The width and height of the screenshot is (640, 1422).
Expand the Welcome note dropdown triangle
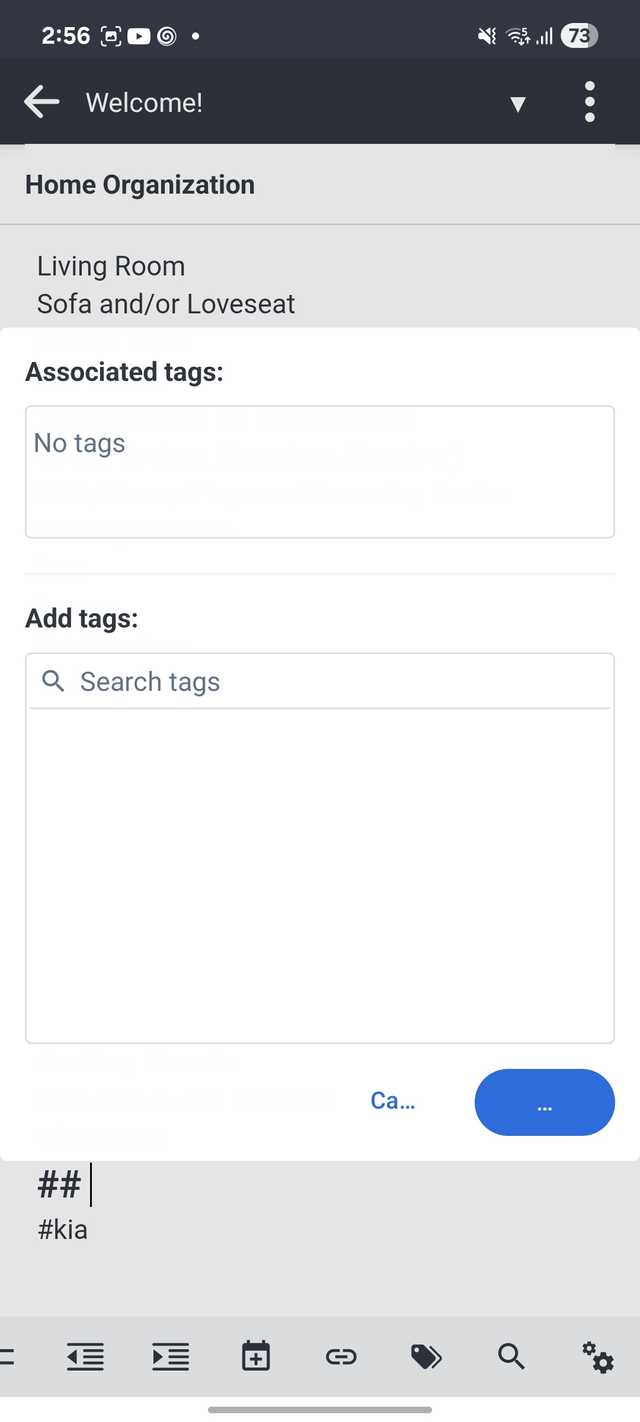[x=518, y=104]
